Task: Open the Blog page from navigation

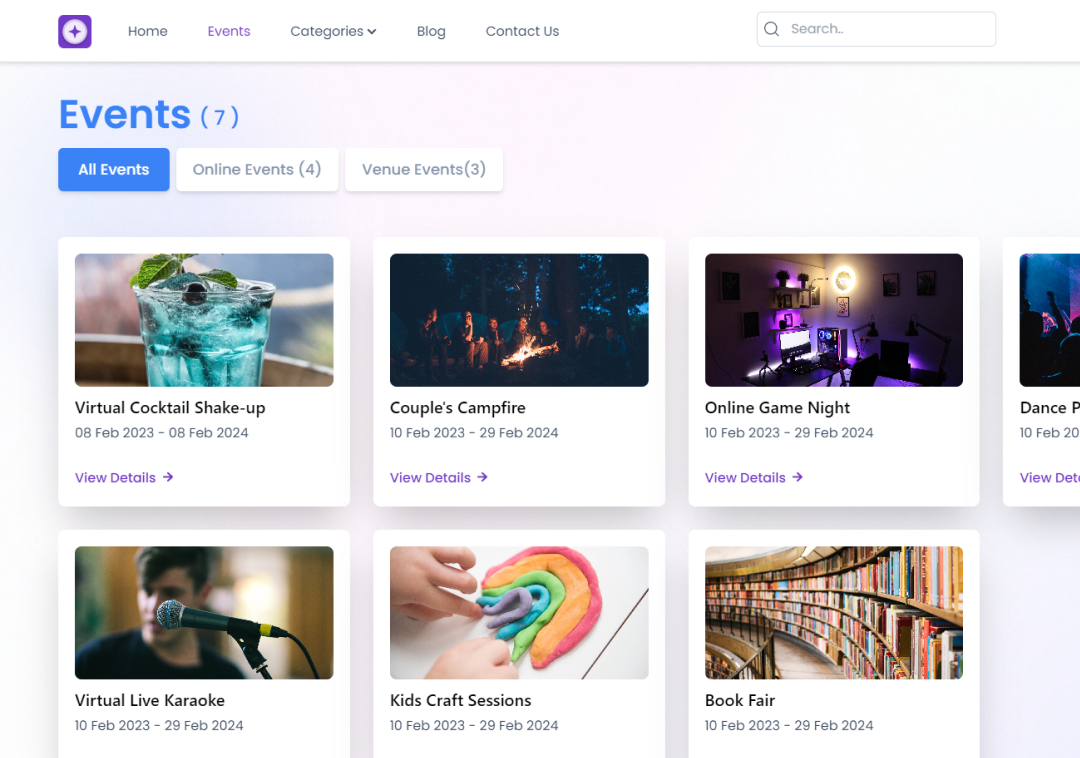Action: 431,31
